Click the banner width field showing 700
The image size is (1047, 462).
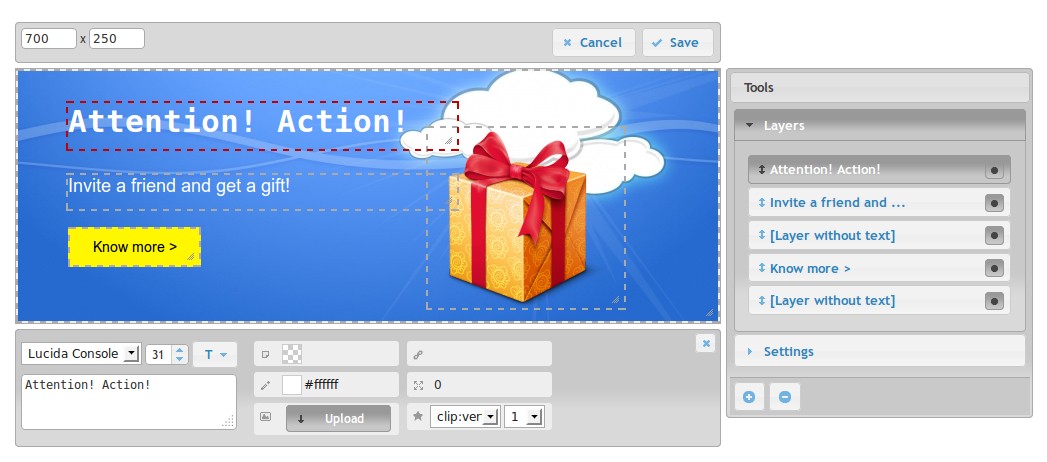[x=48, y=38]
